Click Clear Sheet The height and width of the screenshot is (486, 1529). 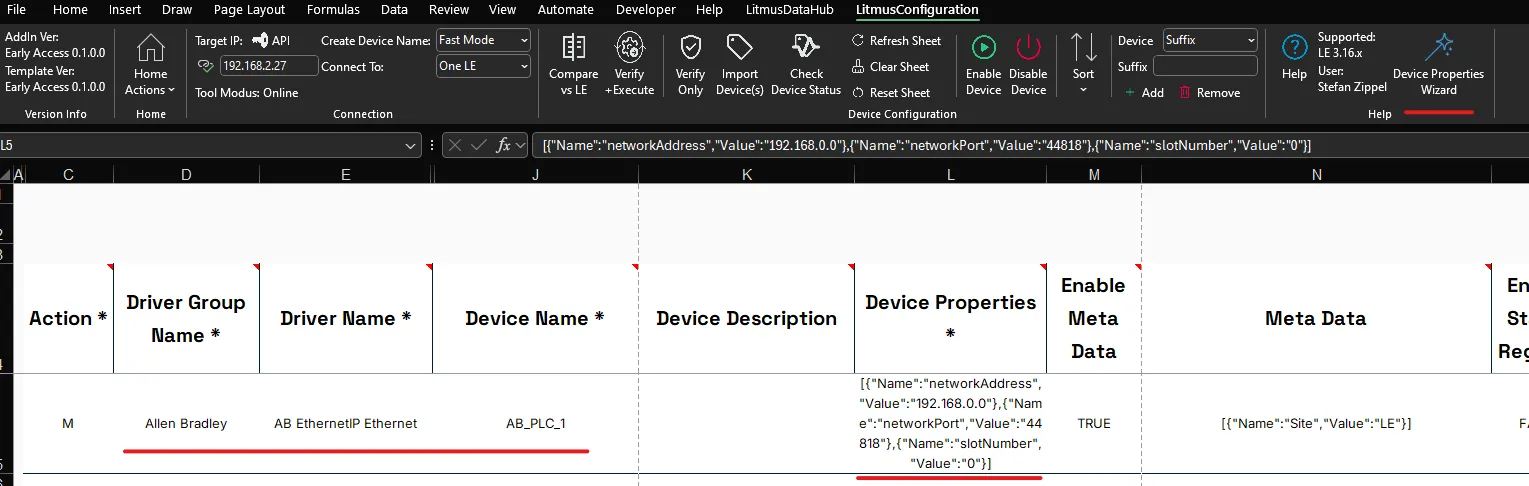tap(890, 67)
